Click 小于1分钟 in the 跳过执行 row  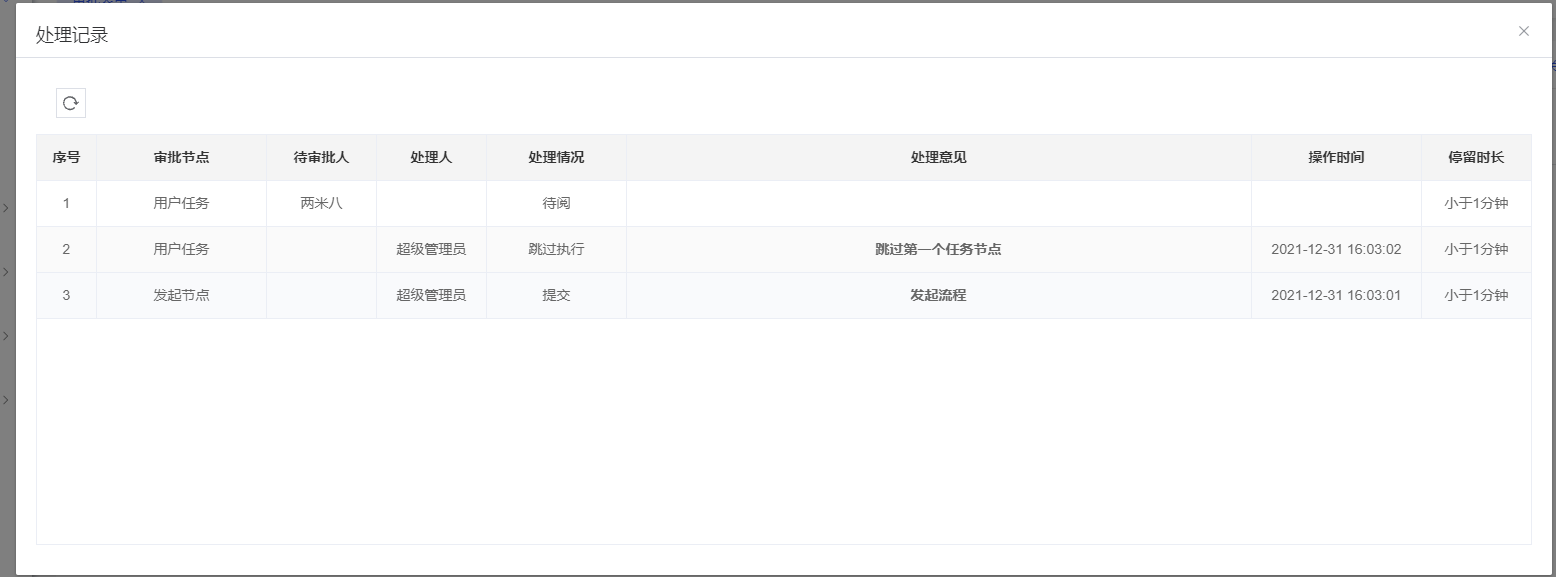tap(1476, 250)
